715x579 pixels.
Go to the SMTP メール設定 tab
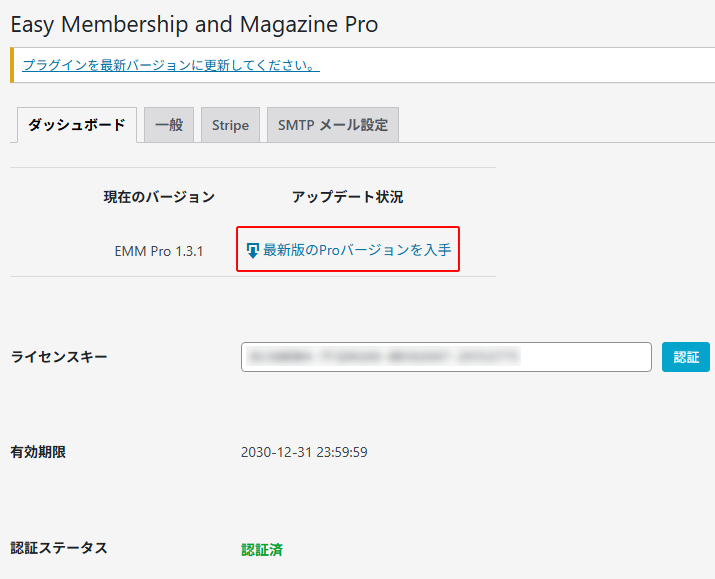[x=332, y=126]
